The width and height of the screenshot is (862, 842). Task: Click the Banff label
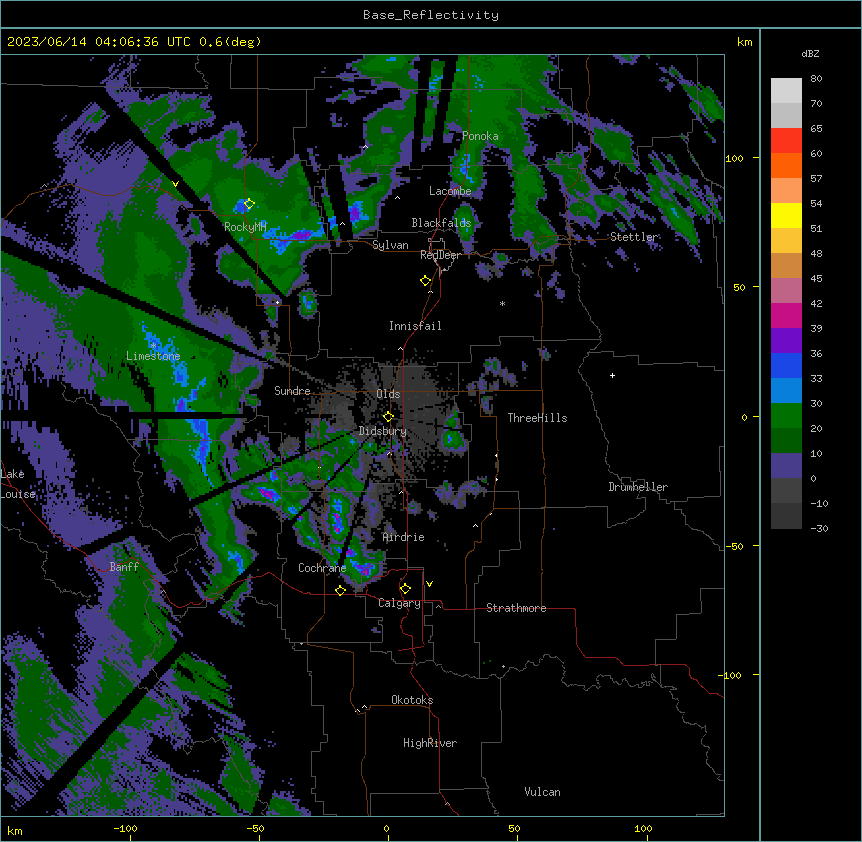tap(124, 567)
